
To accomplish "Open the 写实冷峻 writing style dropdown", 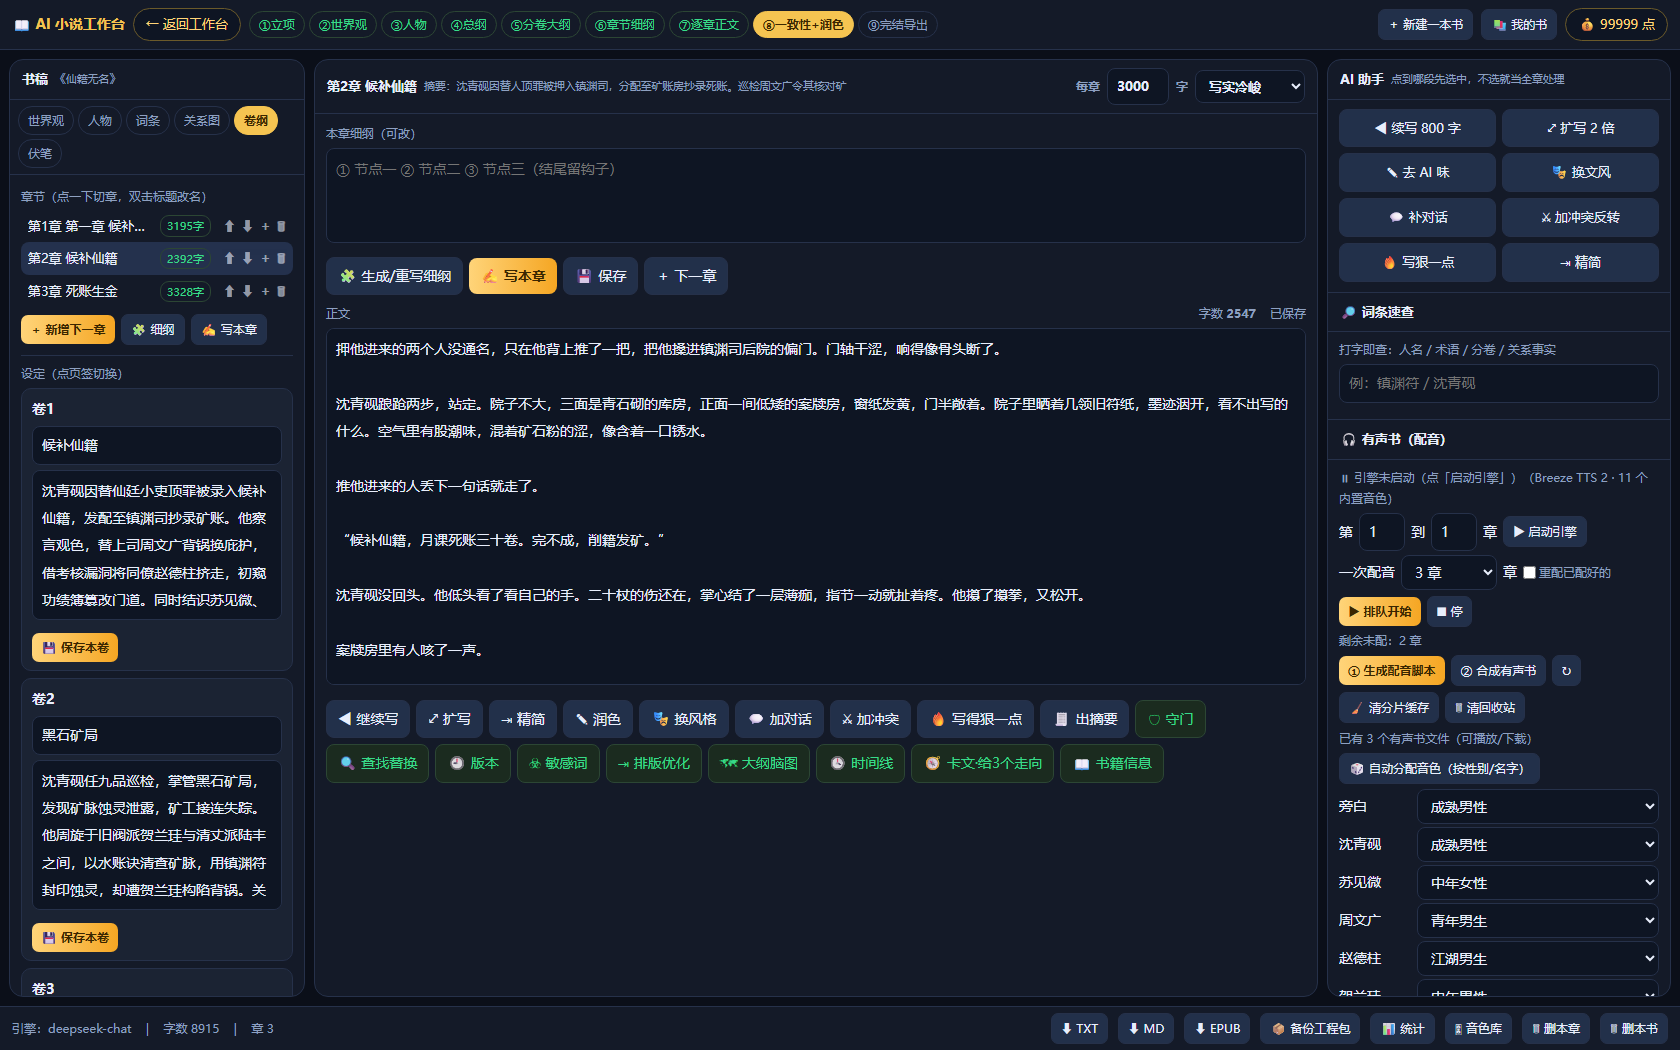I will 1250,87.
